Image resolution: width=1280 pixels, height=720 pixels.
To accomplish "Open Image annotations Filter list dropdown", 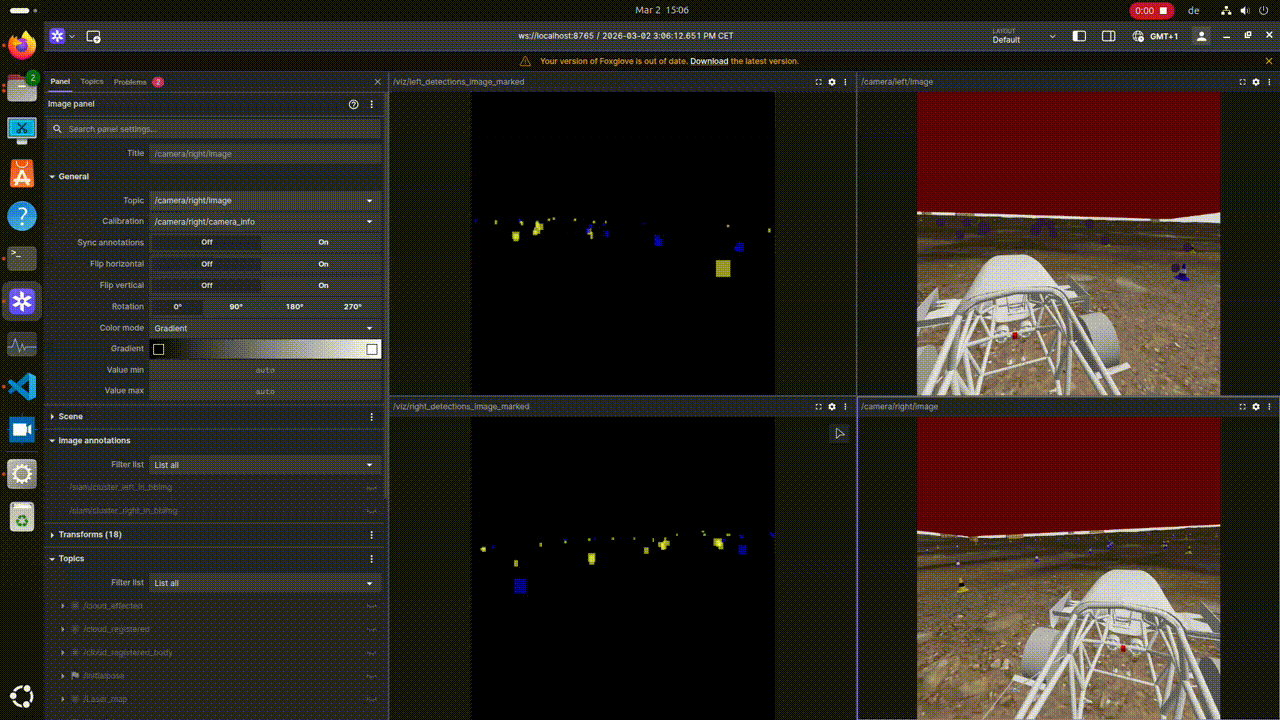I will pos(265,465).
